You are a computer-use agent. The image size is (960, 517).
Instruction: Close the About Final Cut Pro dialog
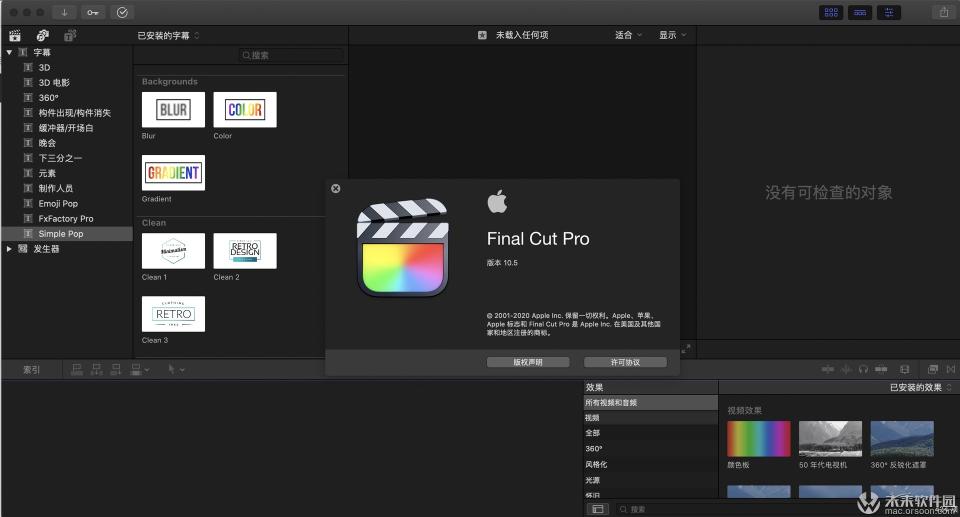[336, 189]
